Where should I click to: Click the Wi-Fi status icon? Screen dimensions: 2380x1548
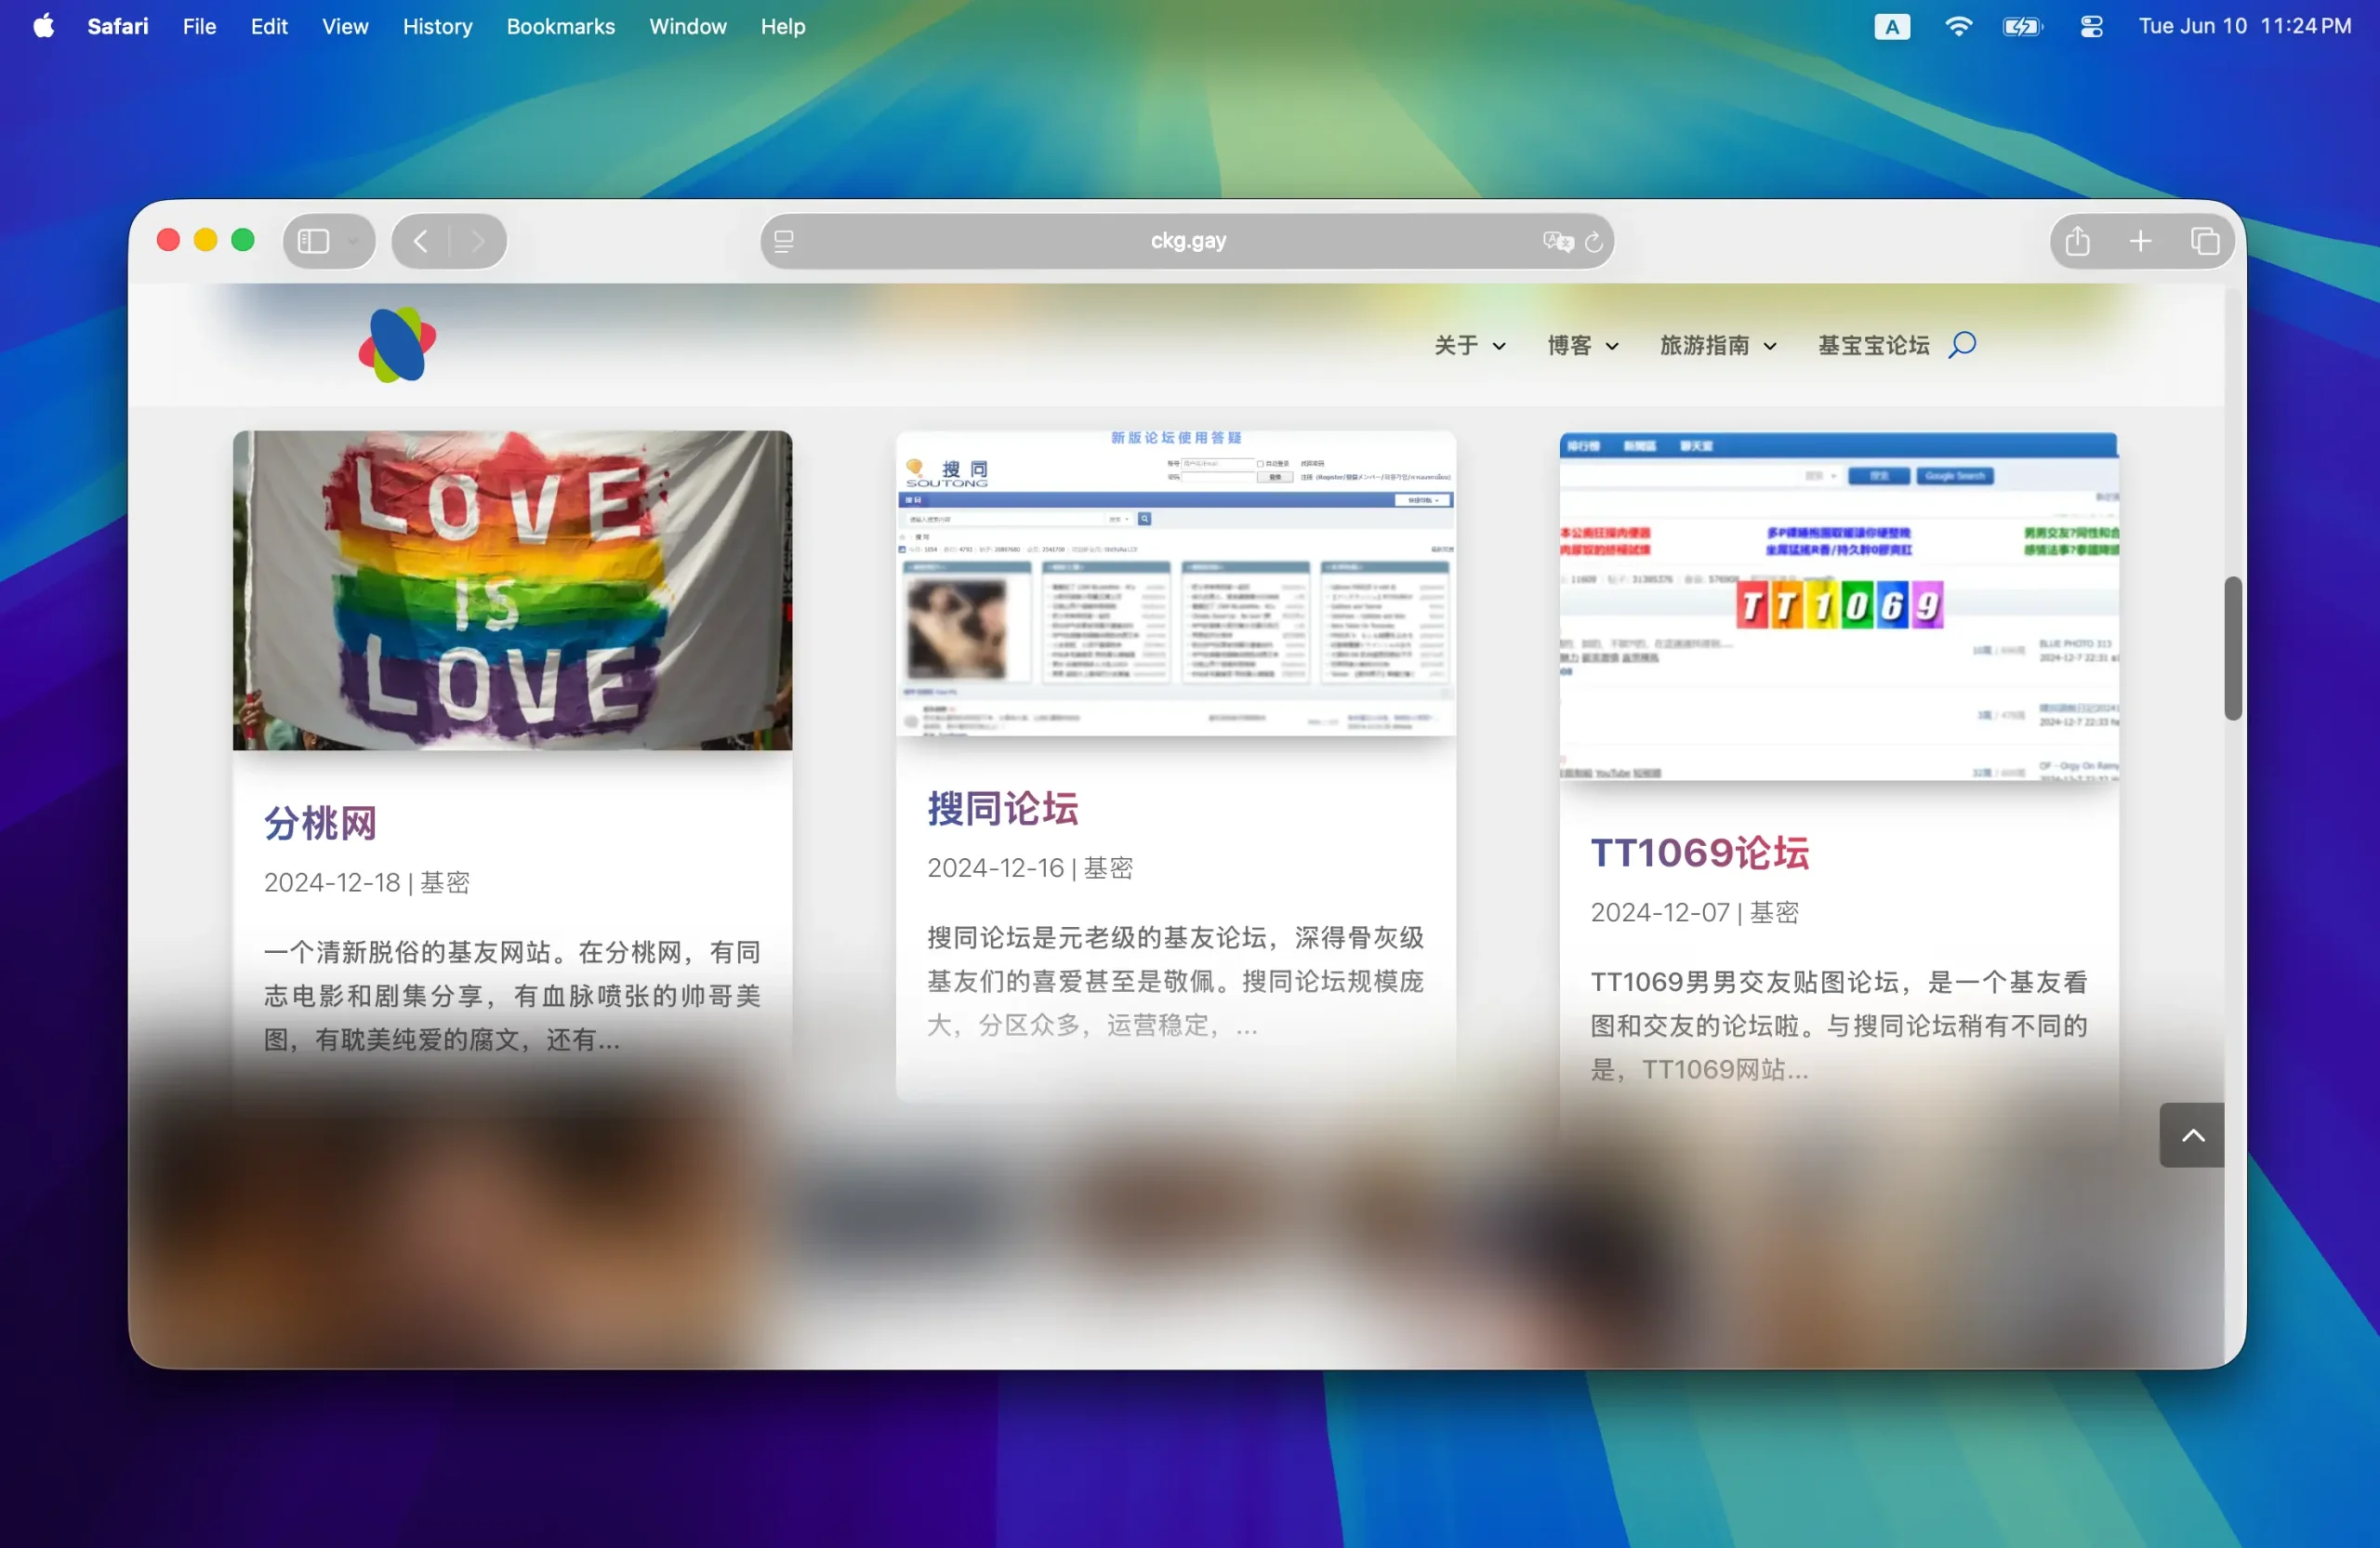click(1958, 26)
